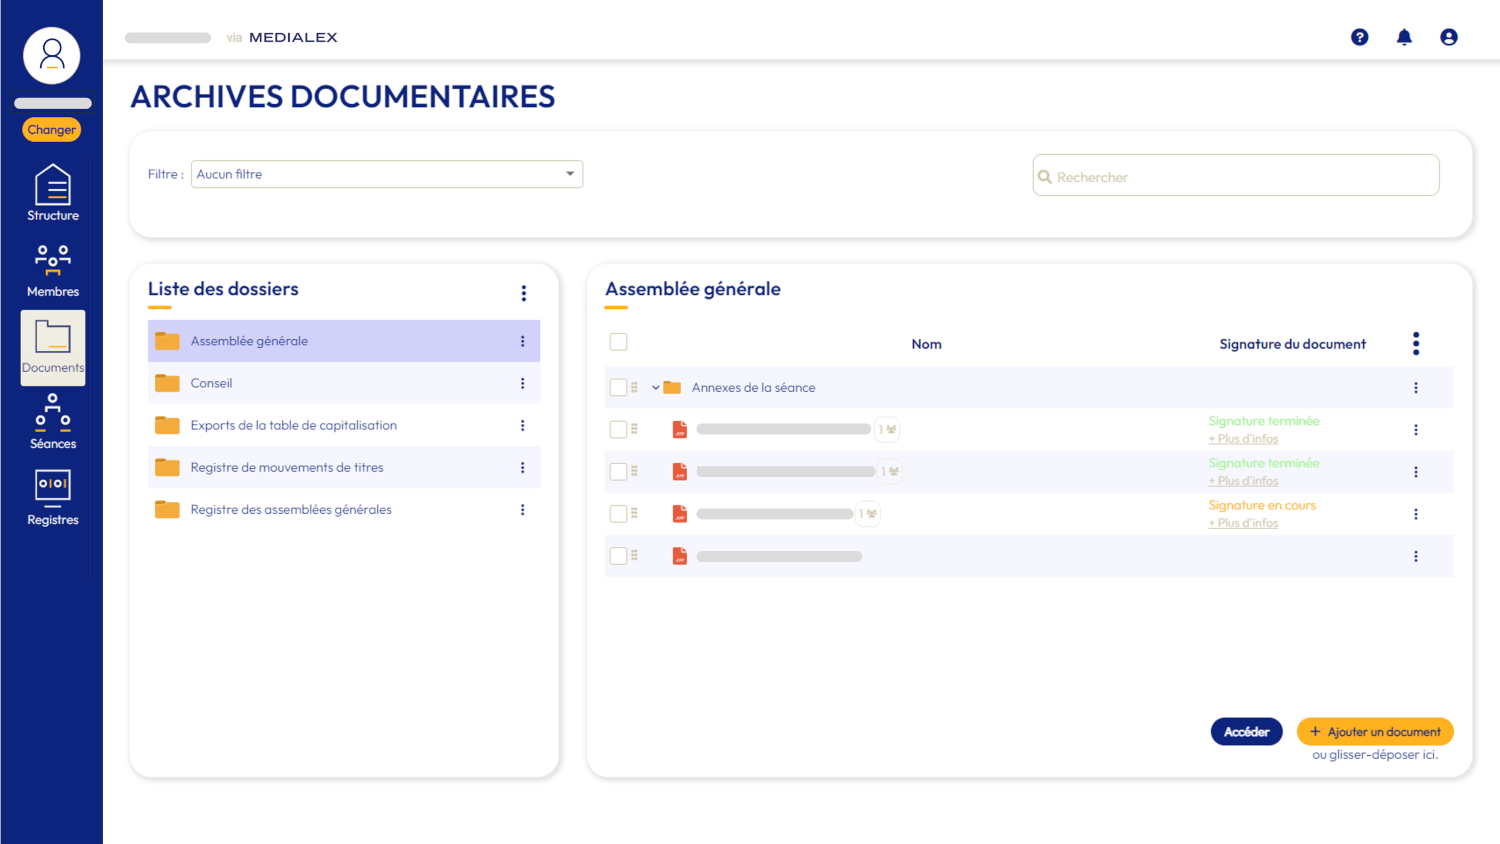Click the Ajouter un document button

point(1375,731)
